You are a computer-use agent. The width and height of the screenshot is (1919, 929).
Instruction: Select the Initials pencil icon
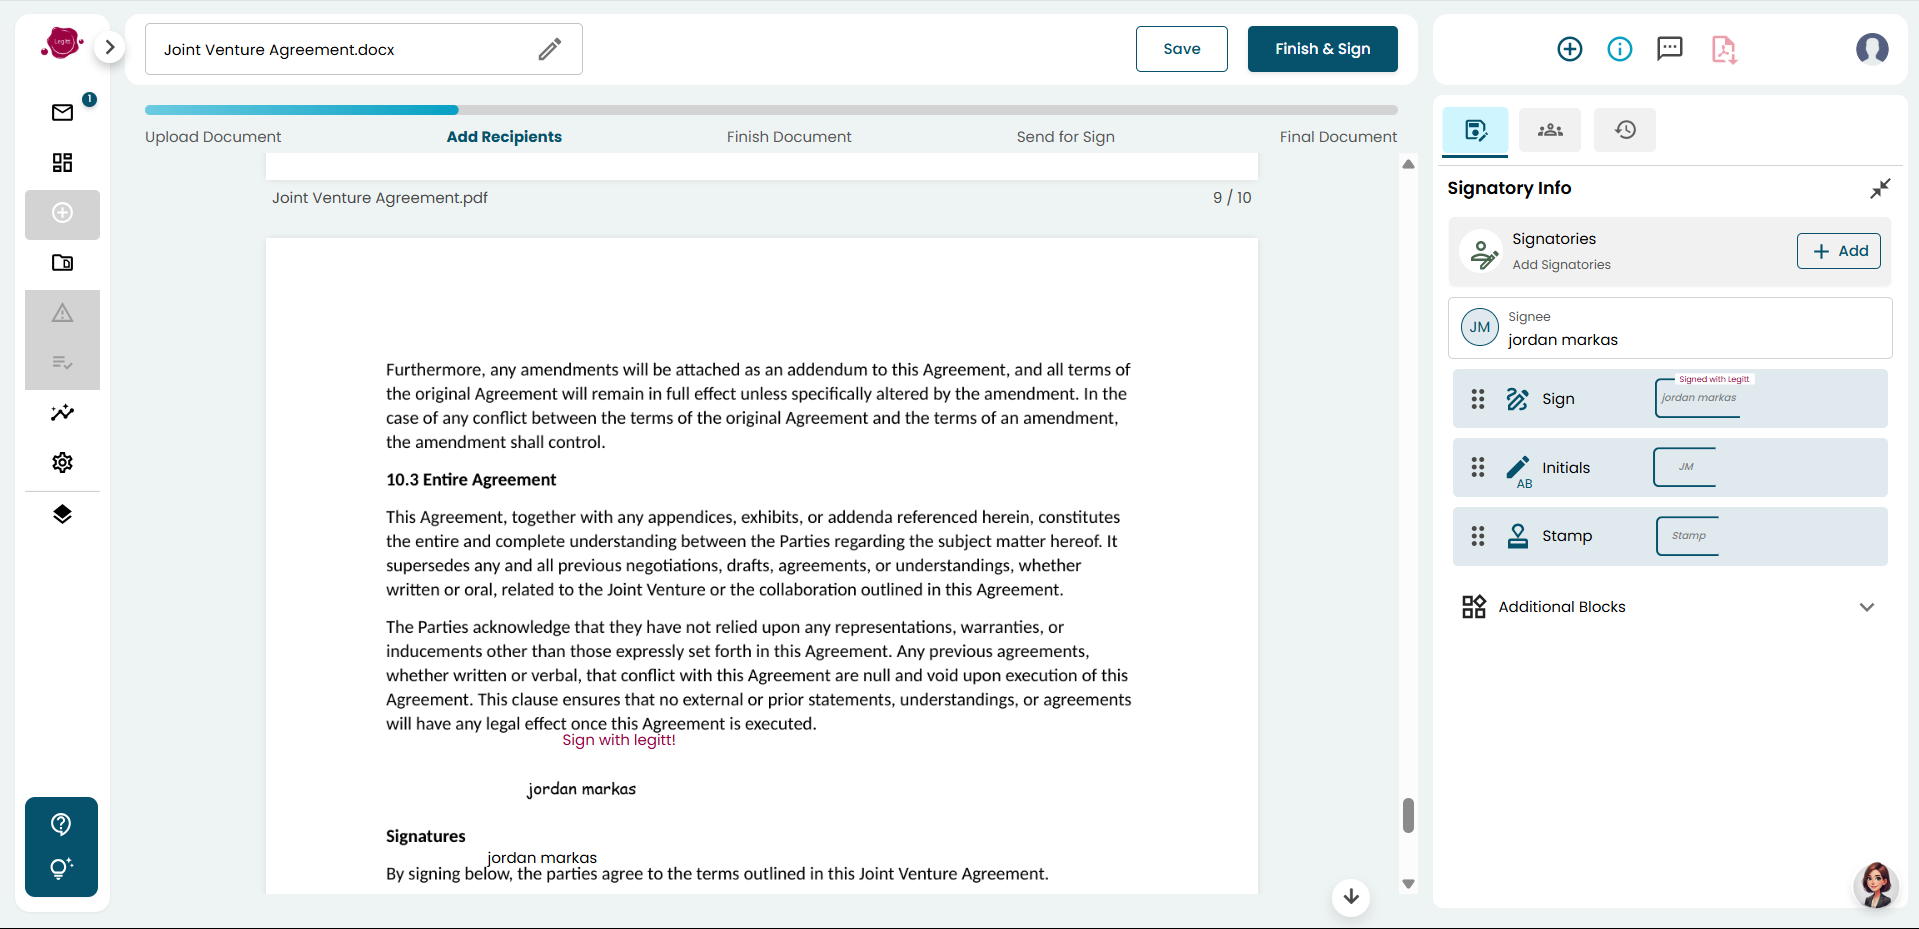1518,469
